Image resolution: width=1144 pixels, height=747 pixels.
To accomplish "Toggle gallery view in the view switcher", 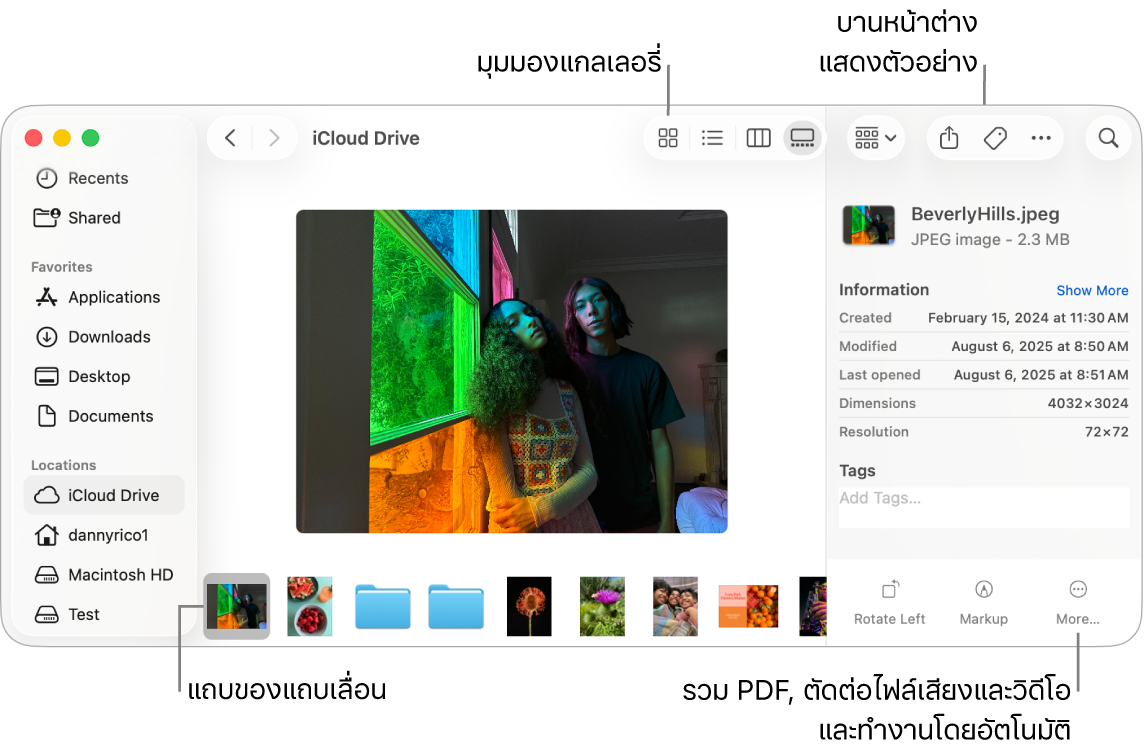I will pos(802,138).
